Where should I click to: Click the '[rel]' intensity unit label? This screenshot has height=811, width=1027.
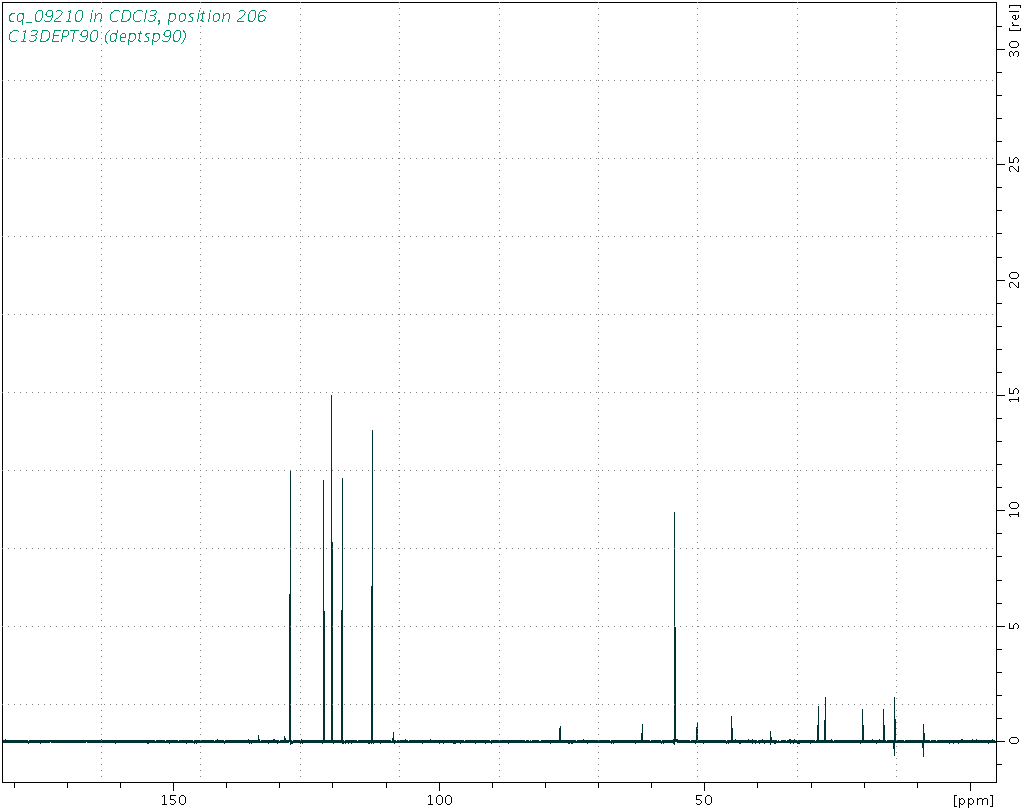(x=1015, y=18)
